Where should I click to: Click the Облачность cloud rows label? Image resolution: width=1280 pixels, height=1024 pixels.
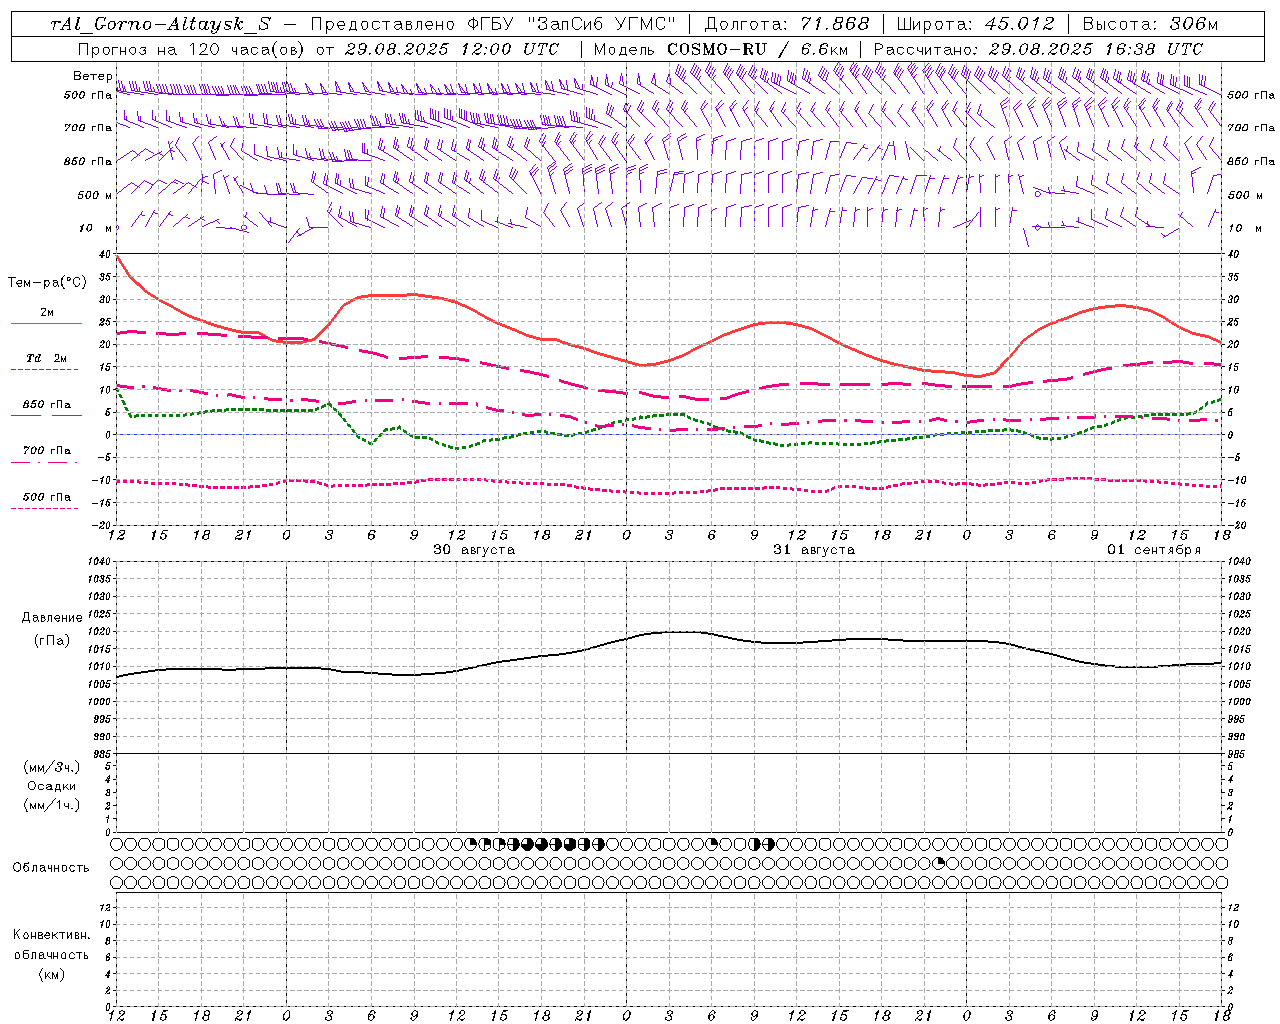click(51, 868)
